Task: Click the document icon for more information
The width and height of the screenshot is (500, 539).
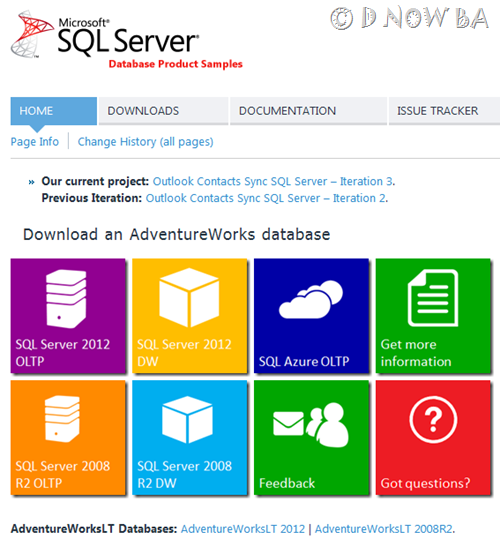Action: click(x=433, y=298)
